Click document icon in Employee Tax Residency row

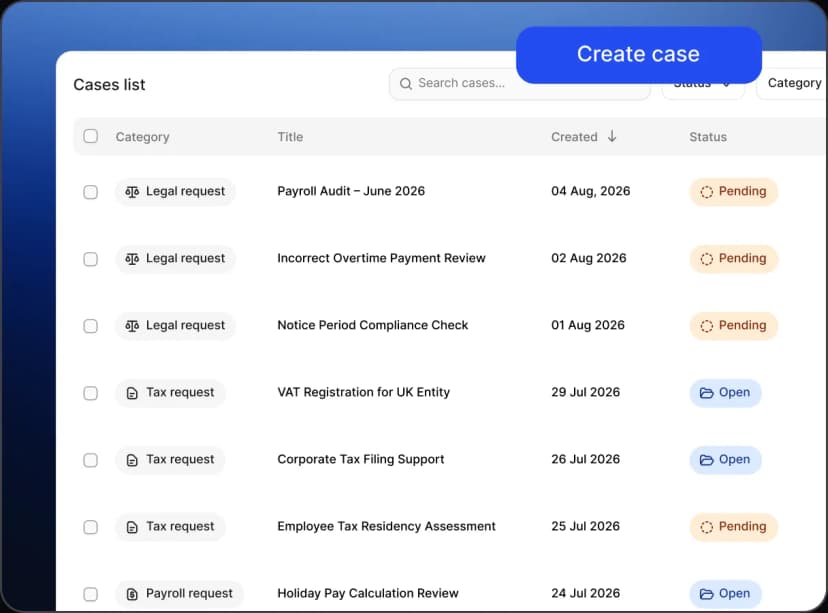click(x=132, y=527)
